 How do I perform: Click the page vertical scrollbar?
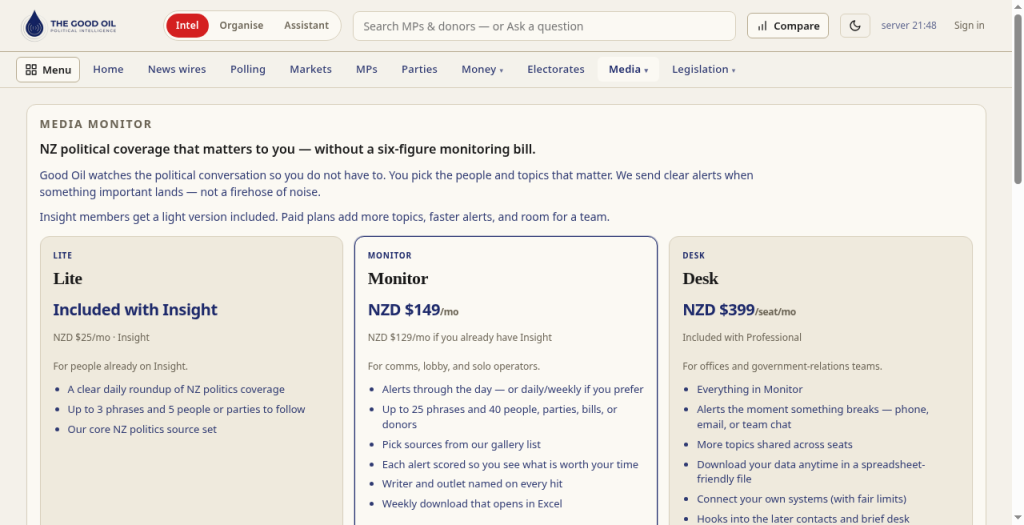click(1017, 98)
